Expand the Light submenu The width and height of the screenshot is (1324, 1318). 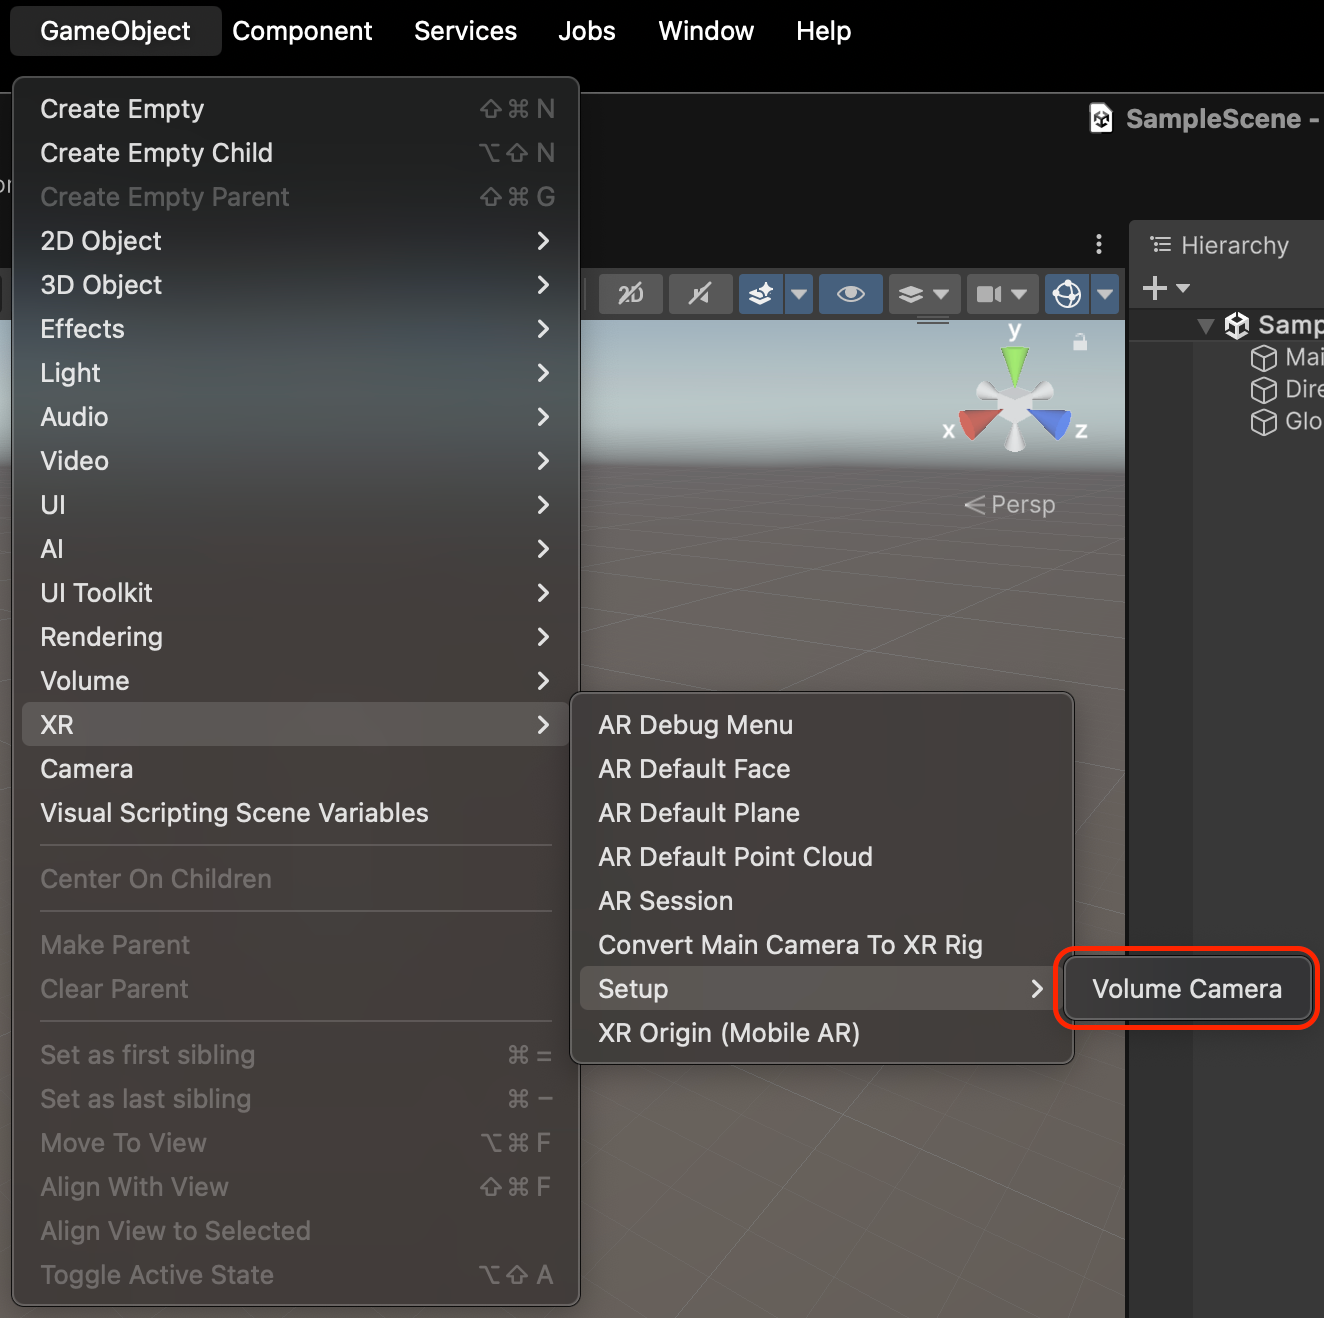point(296,373)
